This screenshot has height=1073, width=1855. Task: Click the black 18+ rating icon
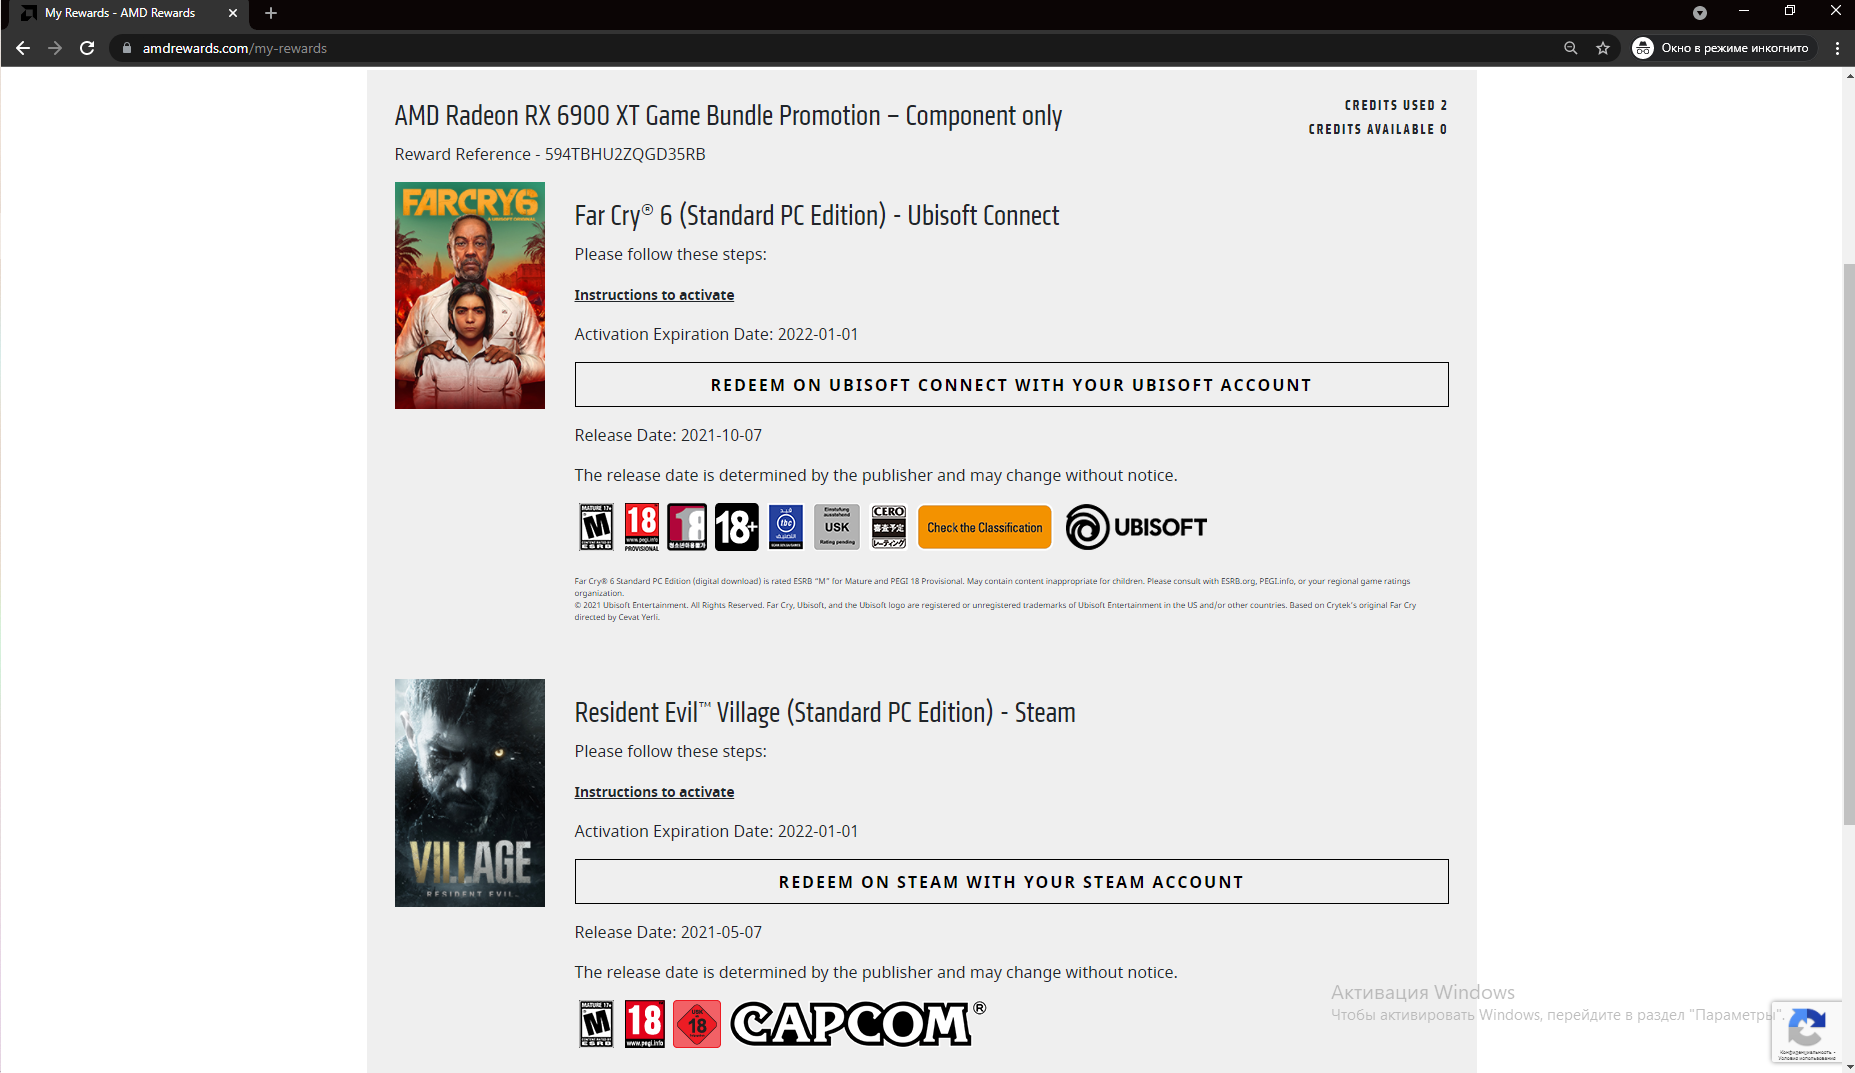click(x=737, y=527)
